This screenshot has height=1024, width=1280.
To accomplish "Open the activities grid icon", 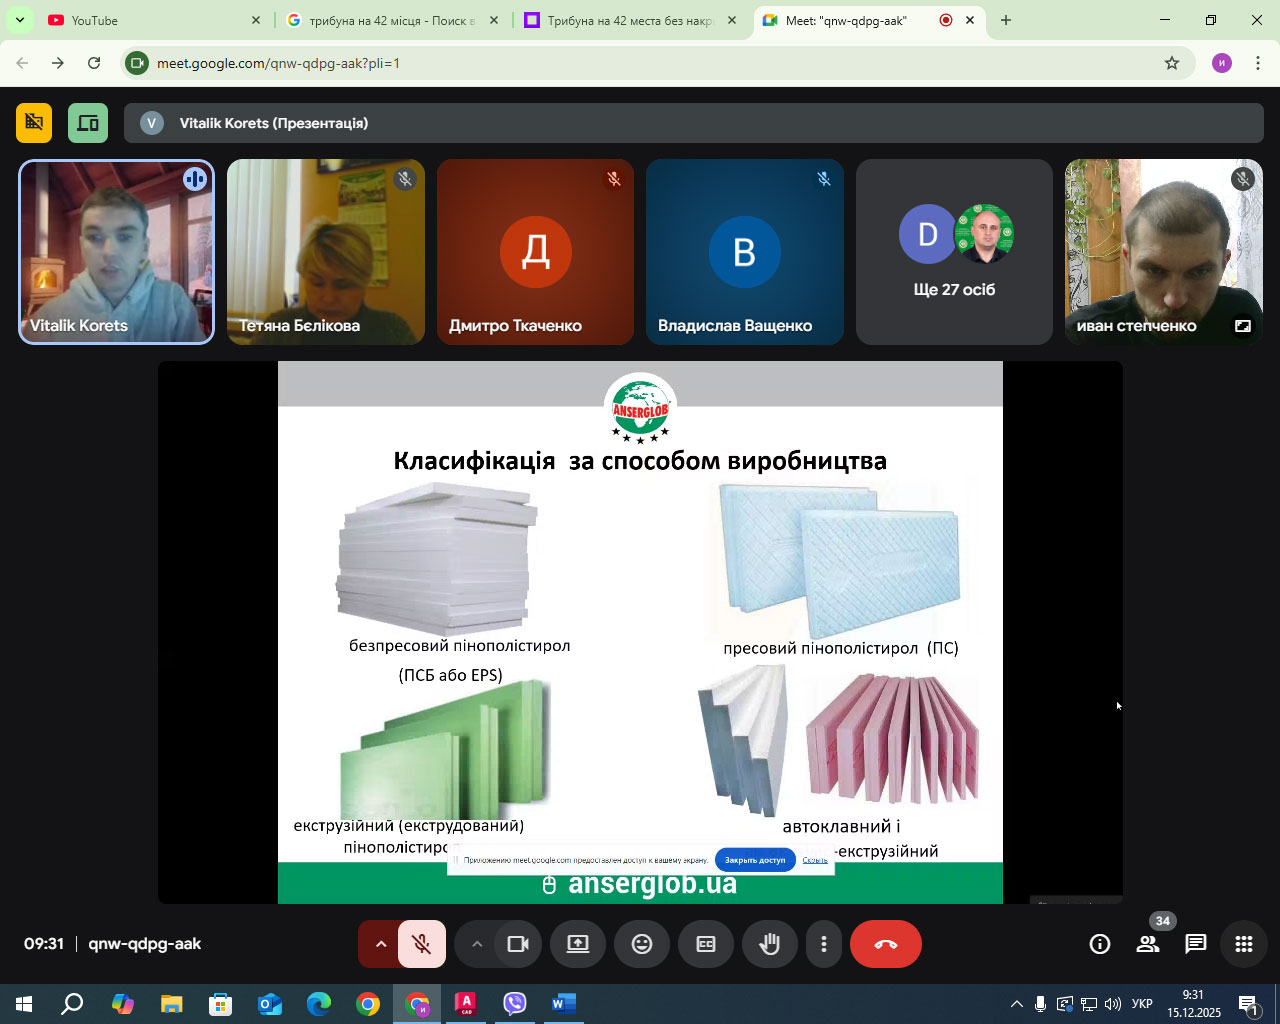I will (1244, 944).
